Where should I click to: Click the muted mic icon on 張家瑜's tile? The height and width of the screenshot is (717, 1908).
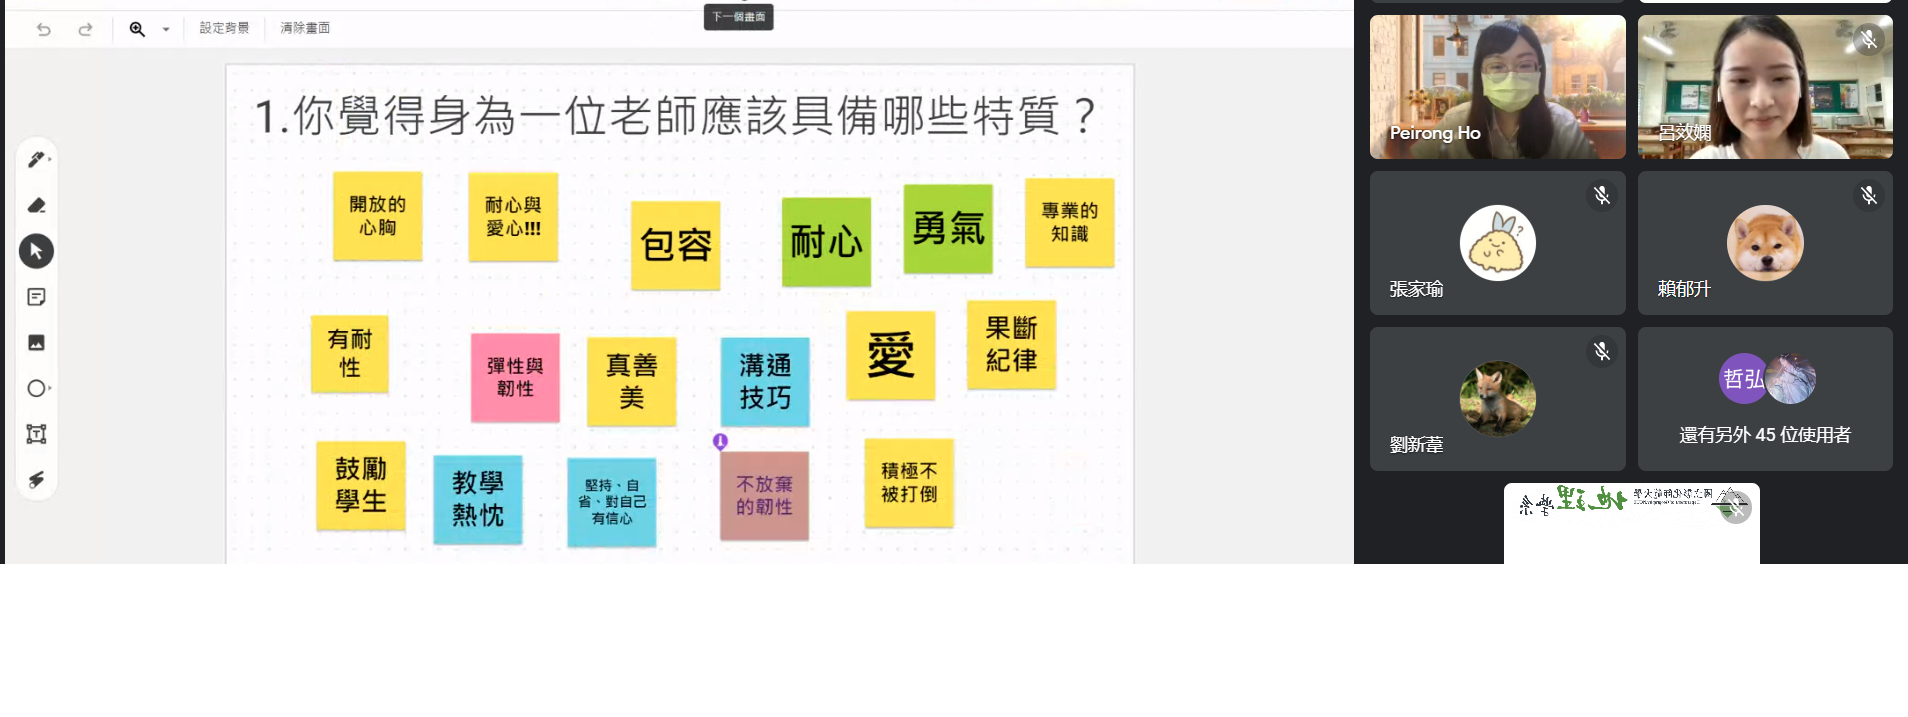tap(1601, 196)
